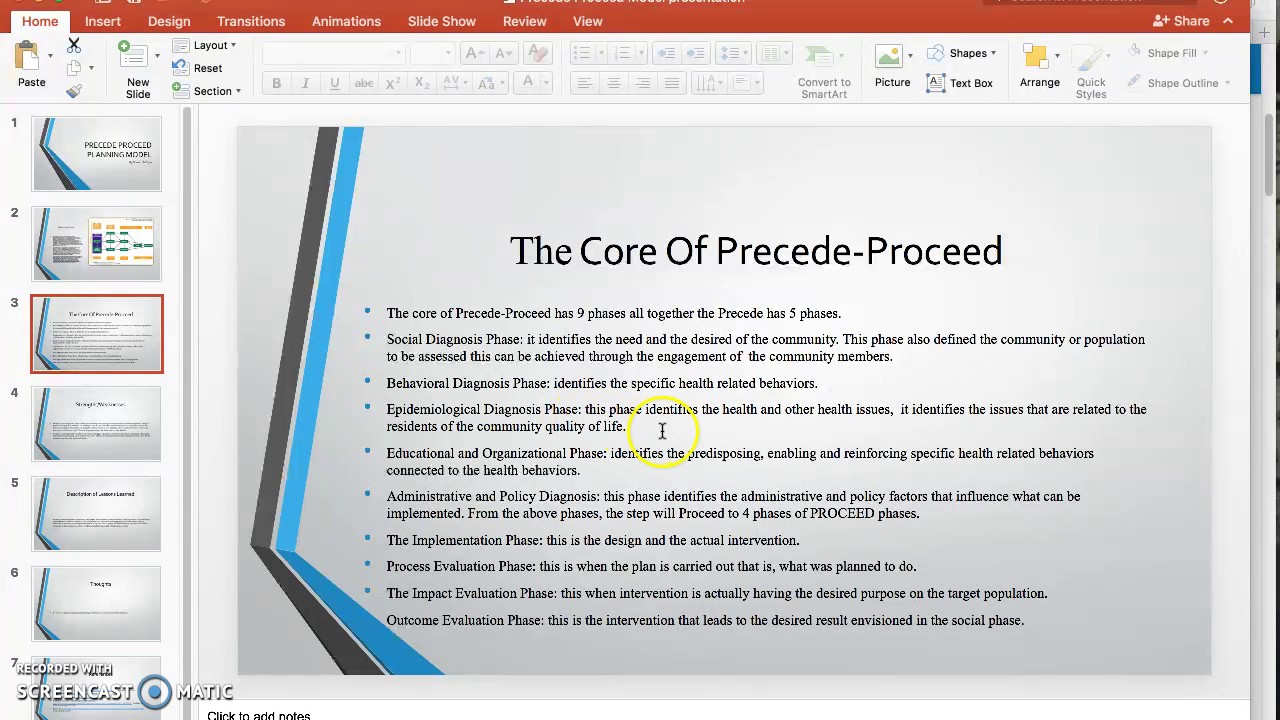
Task: Toggle Italic formatting
Action: click(305, 83)
